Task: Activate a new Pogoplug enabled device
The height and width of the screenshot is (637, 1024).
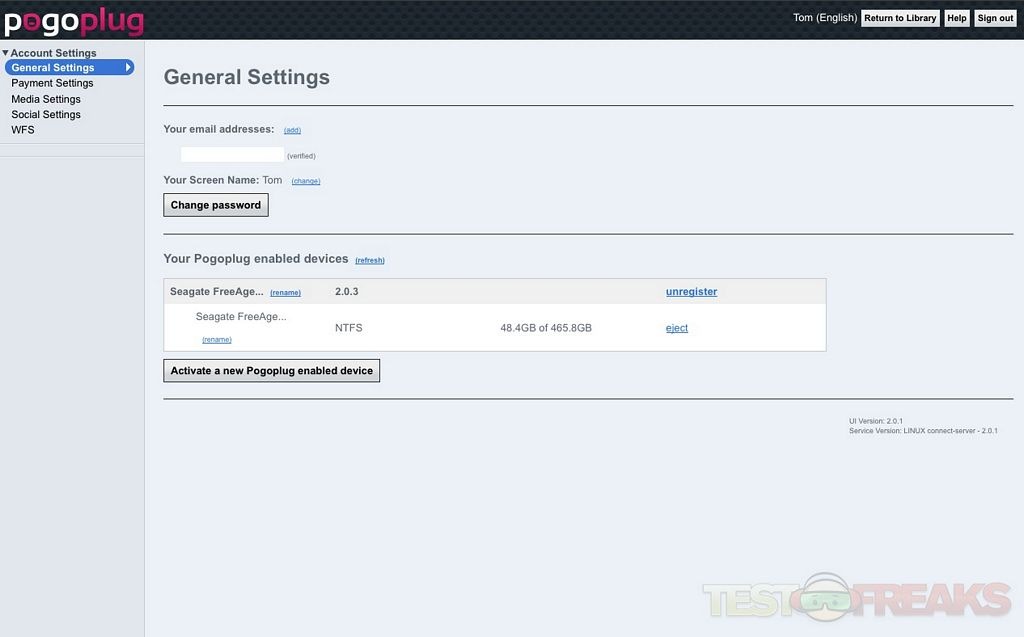Action: pyautogui.click(x=271, y=371)
